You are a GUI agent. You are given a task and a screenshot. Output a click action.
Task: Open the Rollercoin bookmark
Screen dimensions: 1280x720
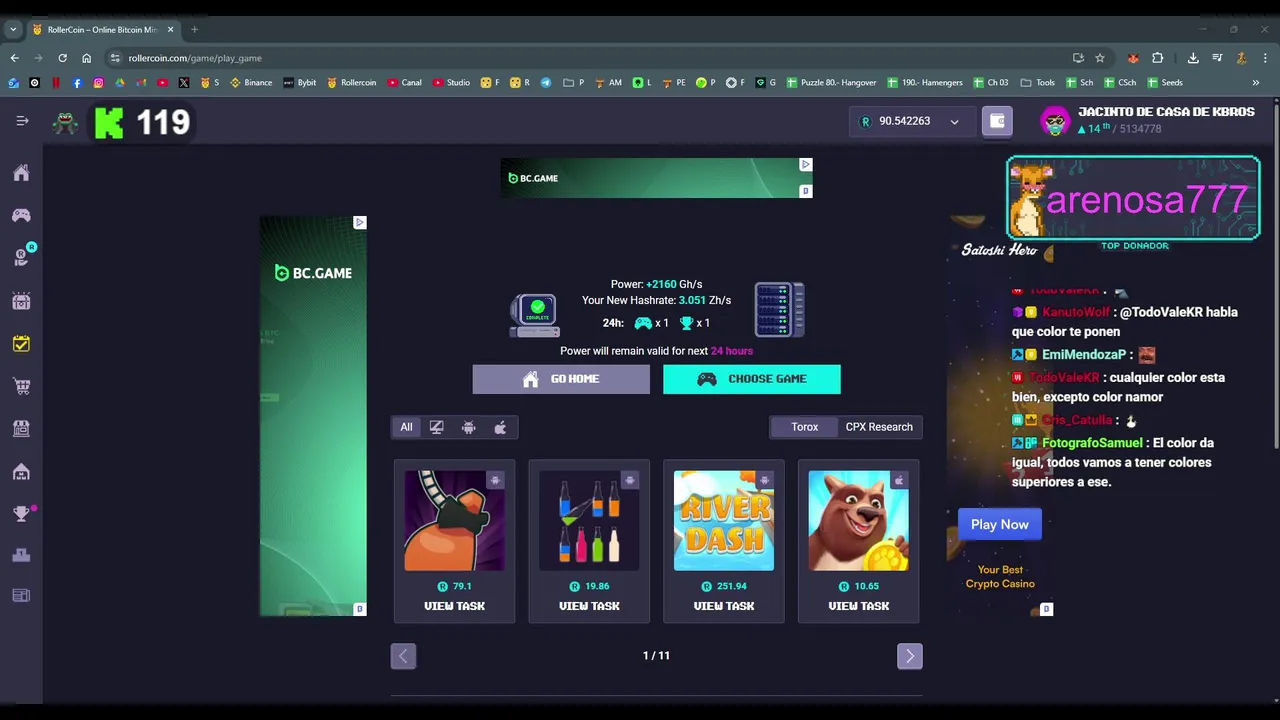(x=352, y=83)
